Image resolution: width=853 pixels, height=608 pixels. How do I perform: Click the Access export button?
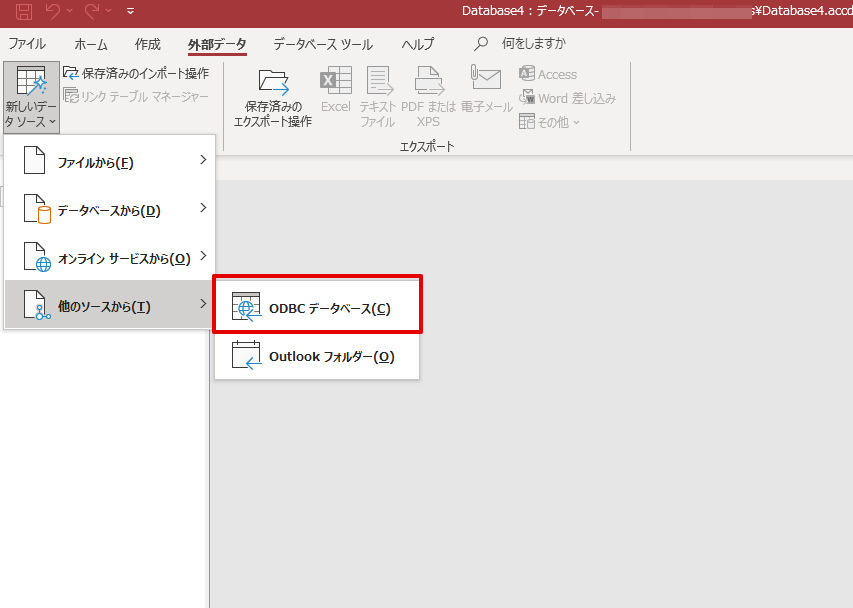click(548, 74)
